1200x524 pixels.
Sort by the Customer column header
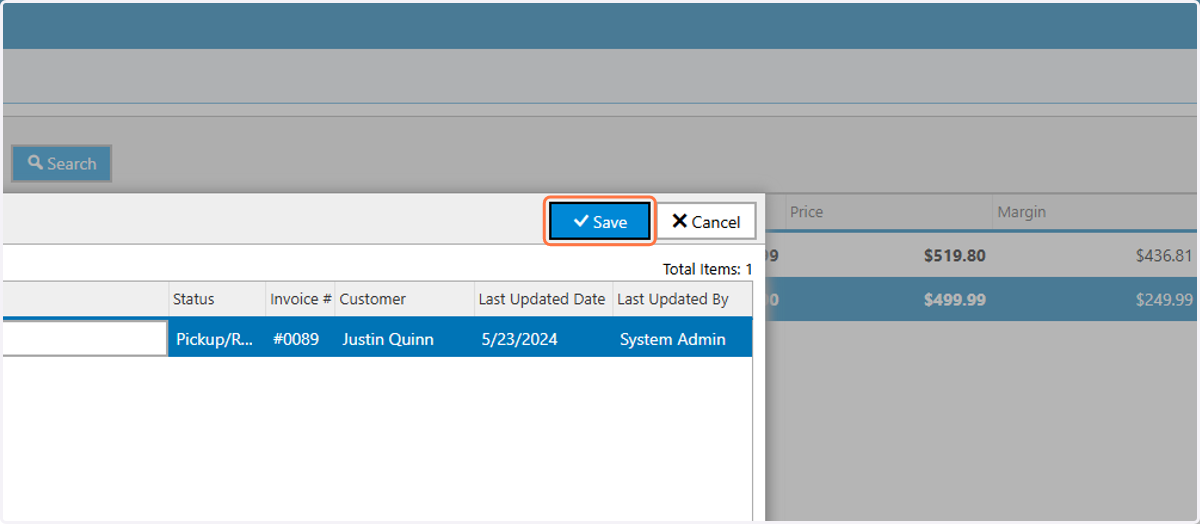pos(404,299)
